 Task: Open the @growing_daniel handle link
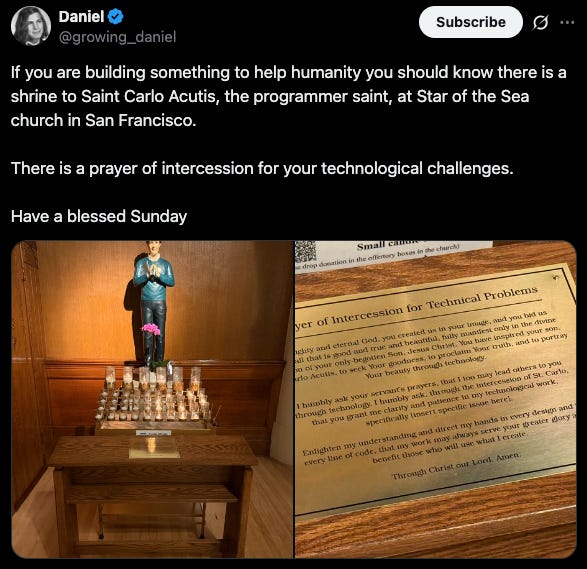117,37
